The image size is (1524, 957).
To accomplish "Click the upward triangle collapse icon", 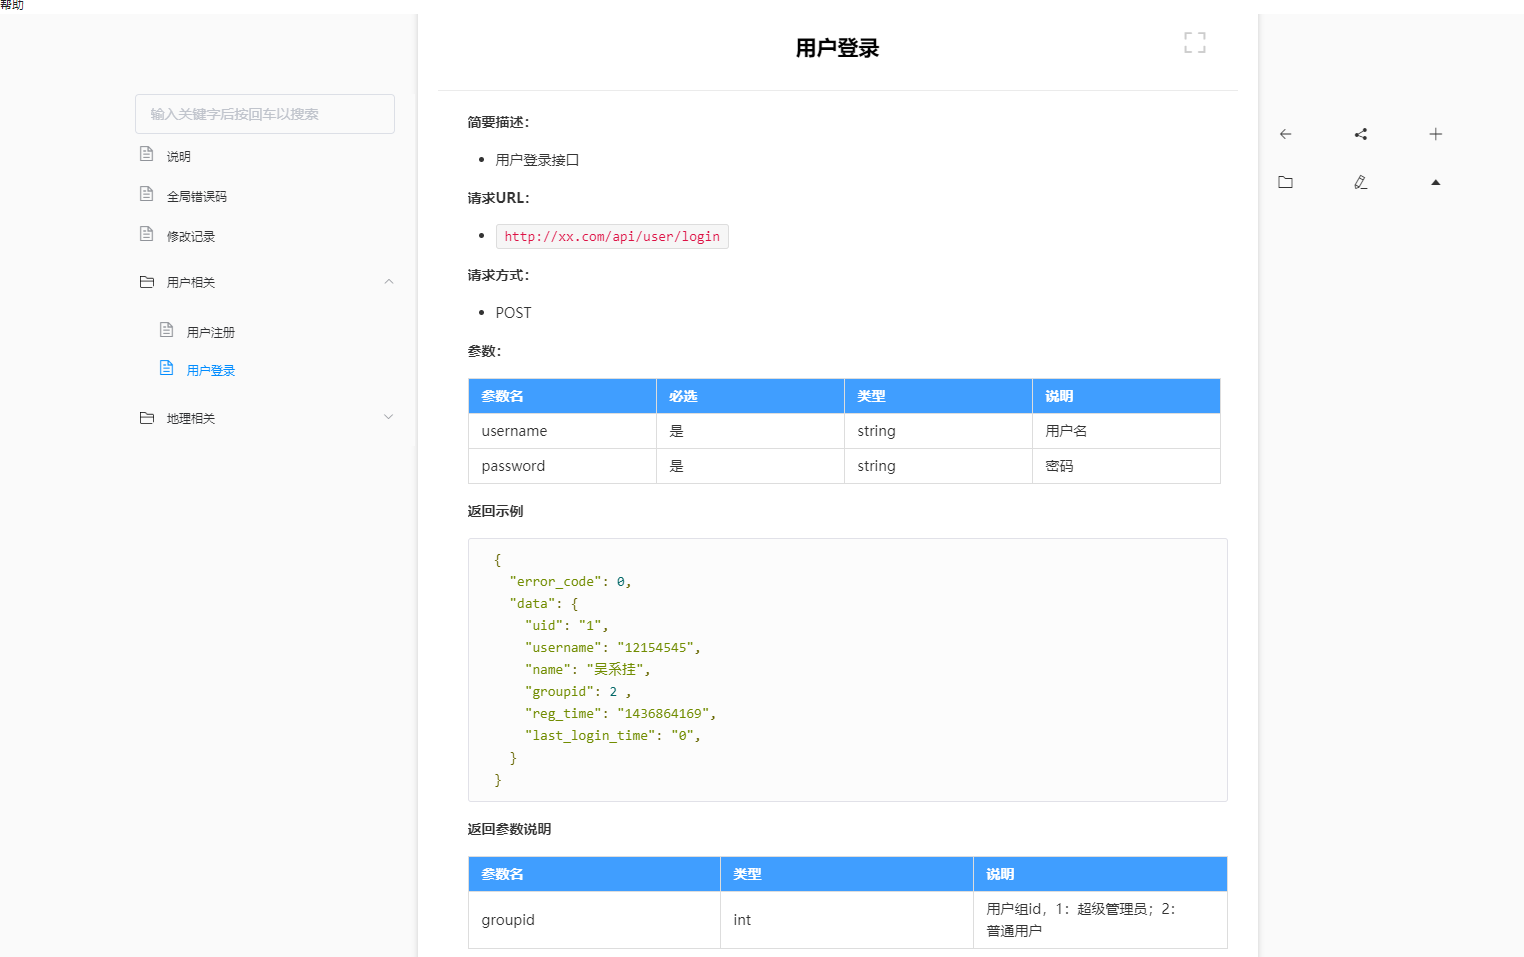I will pyautogui.click(x=1436, y=182).
